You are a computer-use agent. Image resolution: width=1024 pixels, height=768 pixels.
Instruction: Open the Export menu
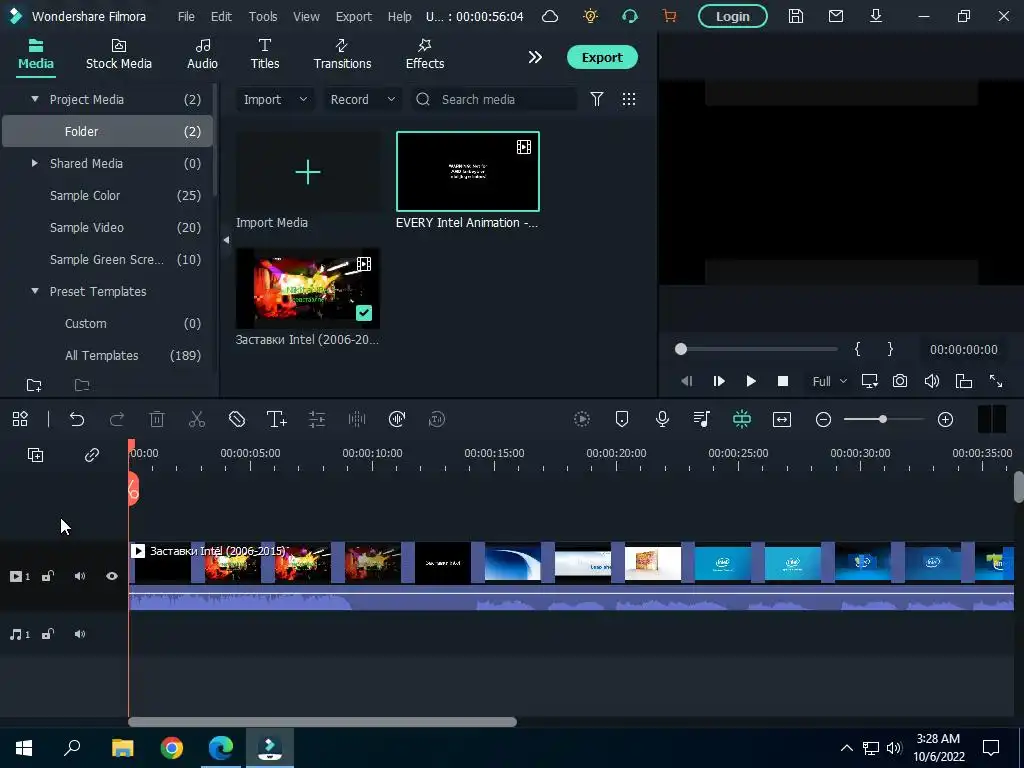click(x=353, y=16)
